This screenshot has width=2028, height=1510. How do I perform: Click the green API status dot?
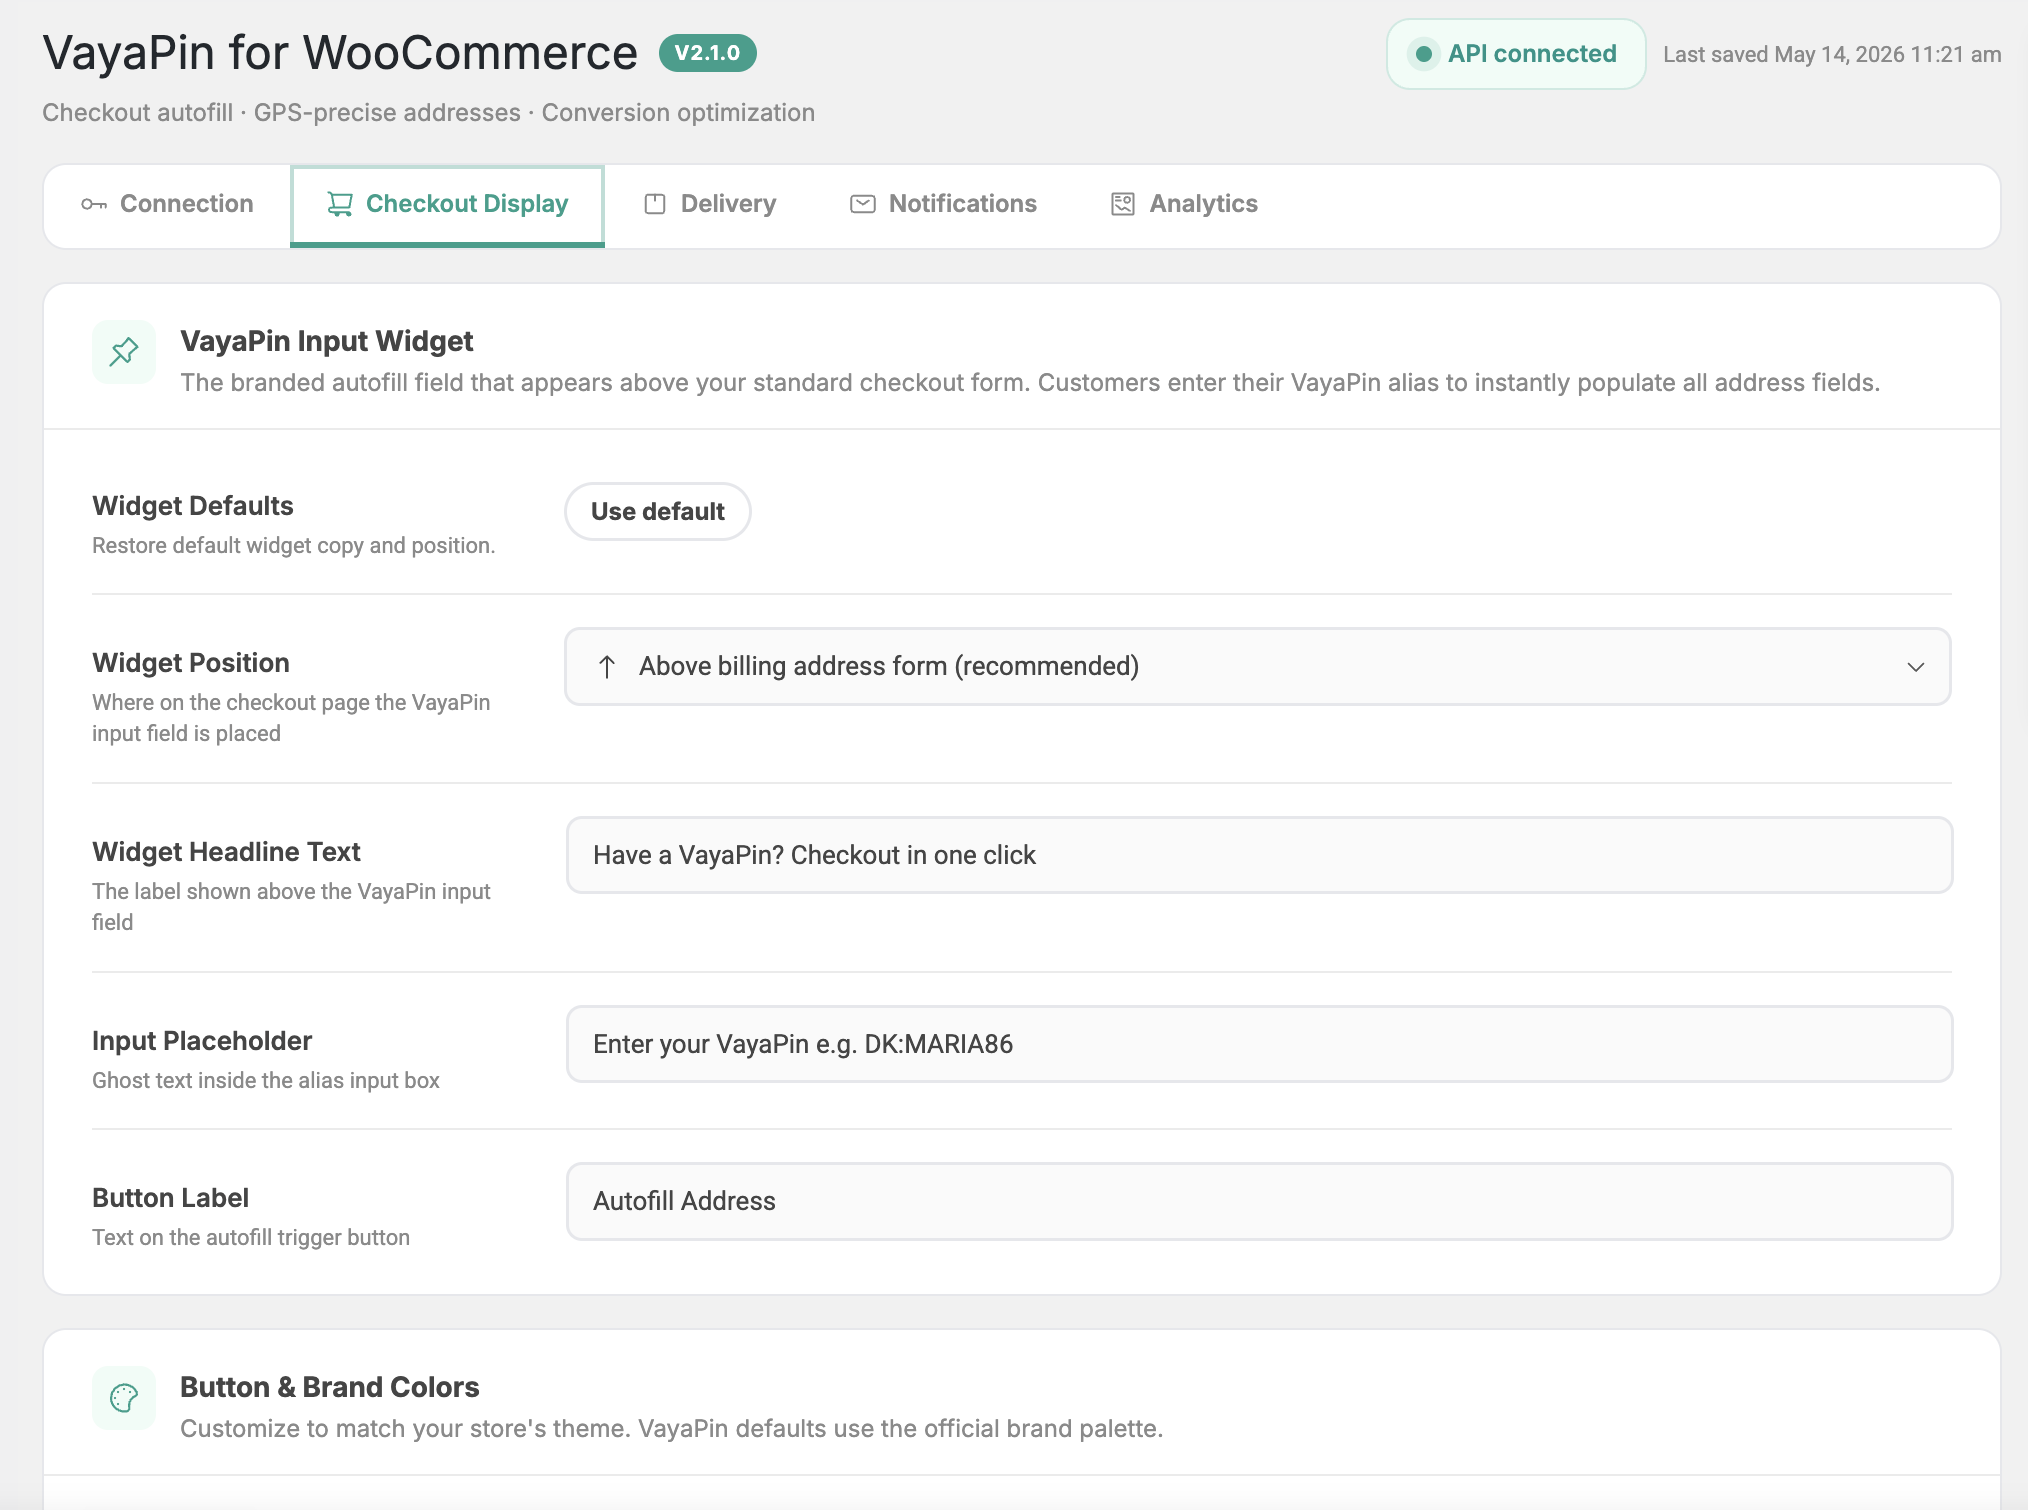[1424, 54]
